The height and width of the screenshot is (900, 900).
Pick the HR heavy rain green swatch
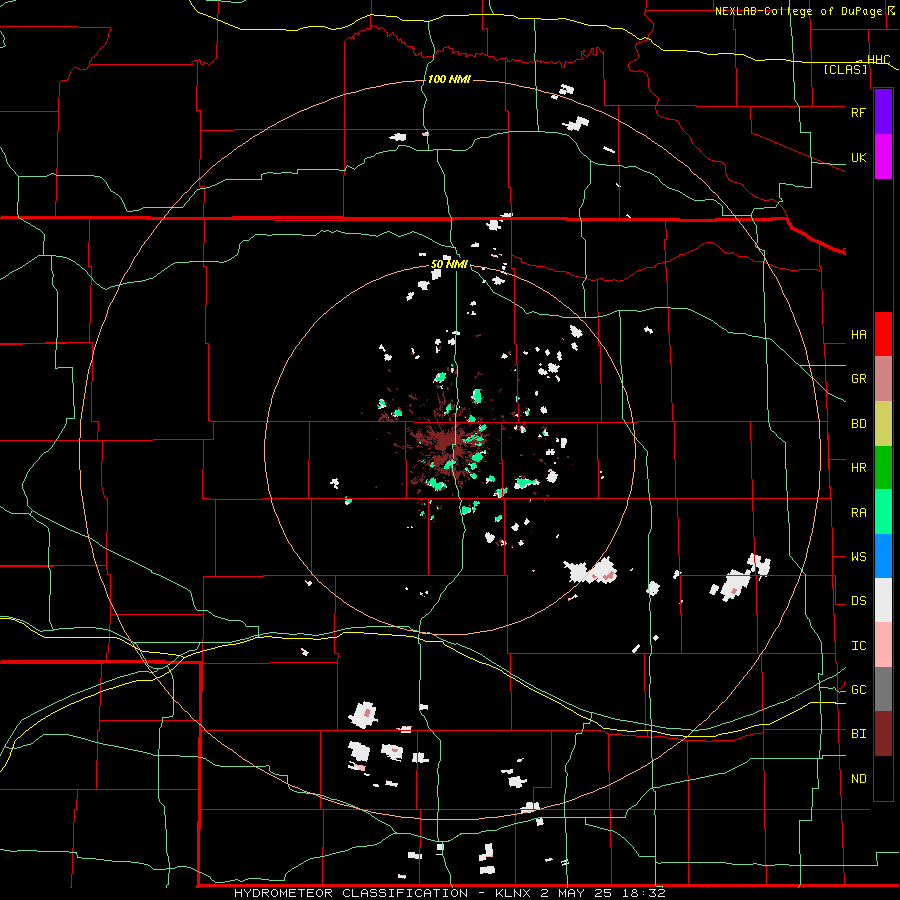(x=883, y=467)
